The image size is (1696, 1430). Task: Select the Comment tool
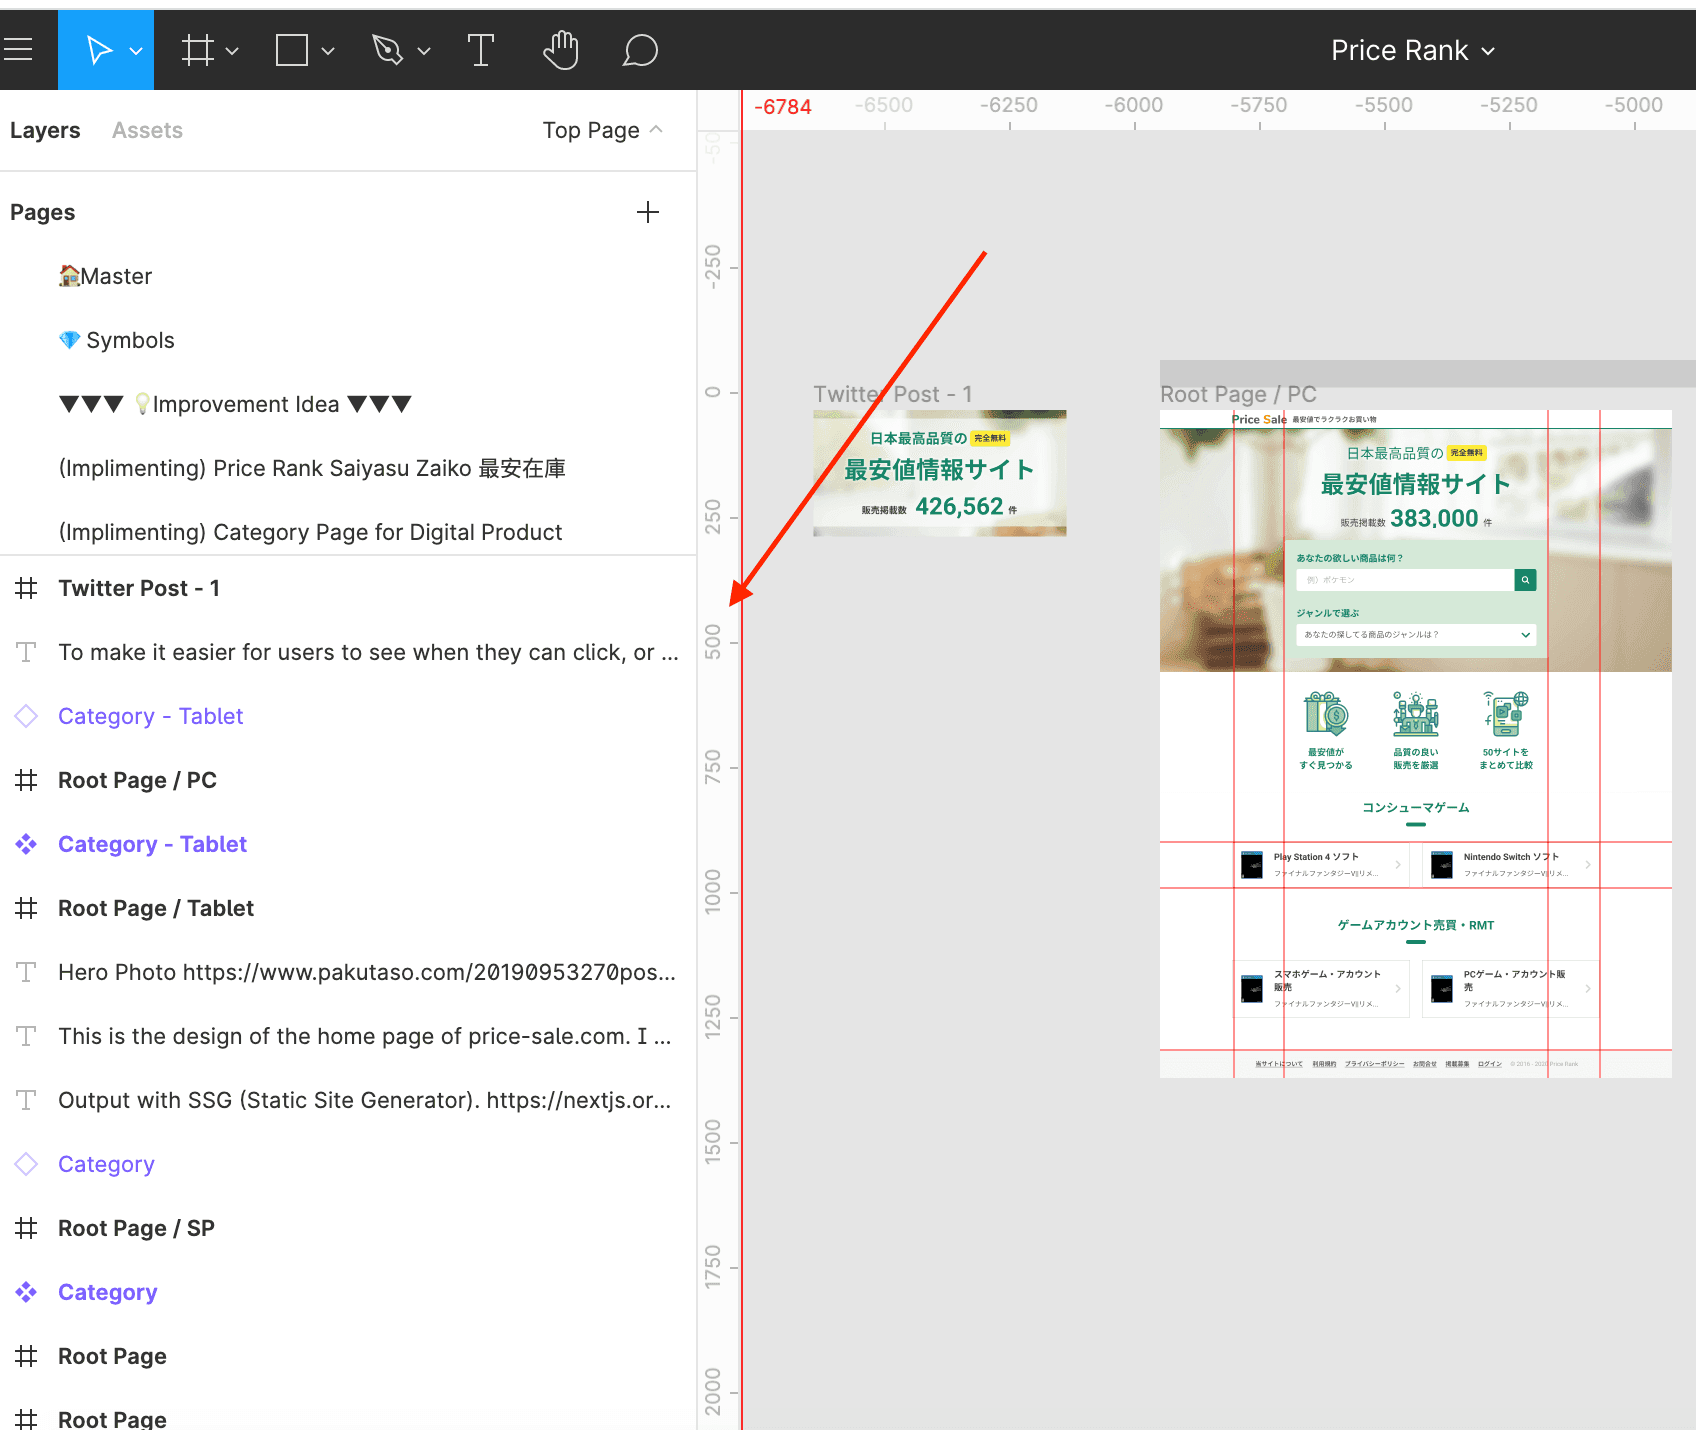(x=640, y=50)
